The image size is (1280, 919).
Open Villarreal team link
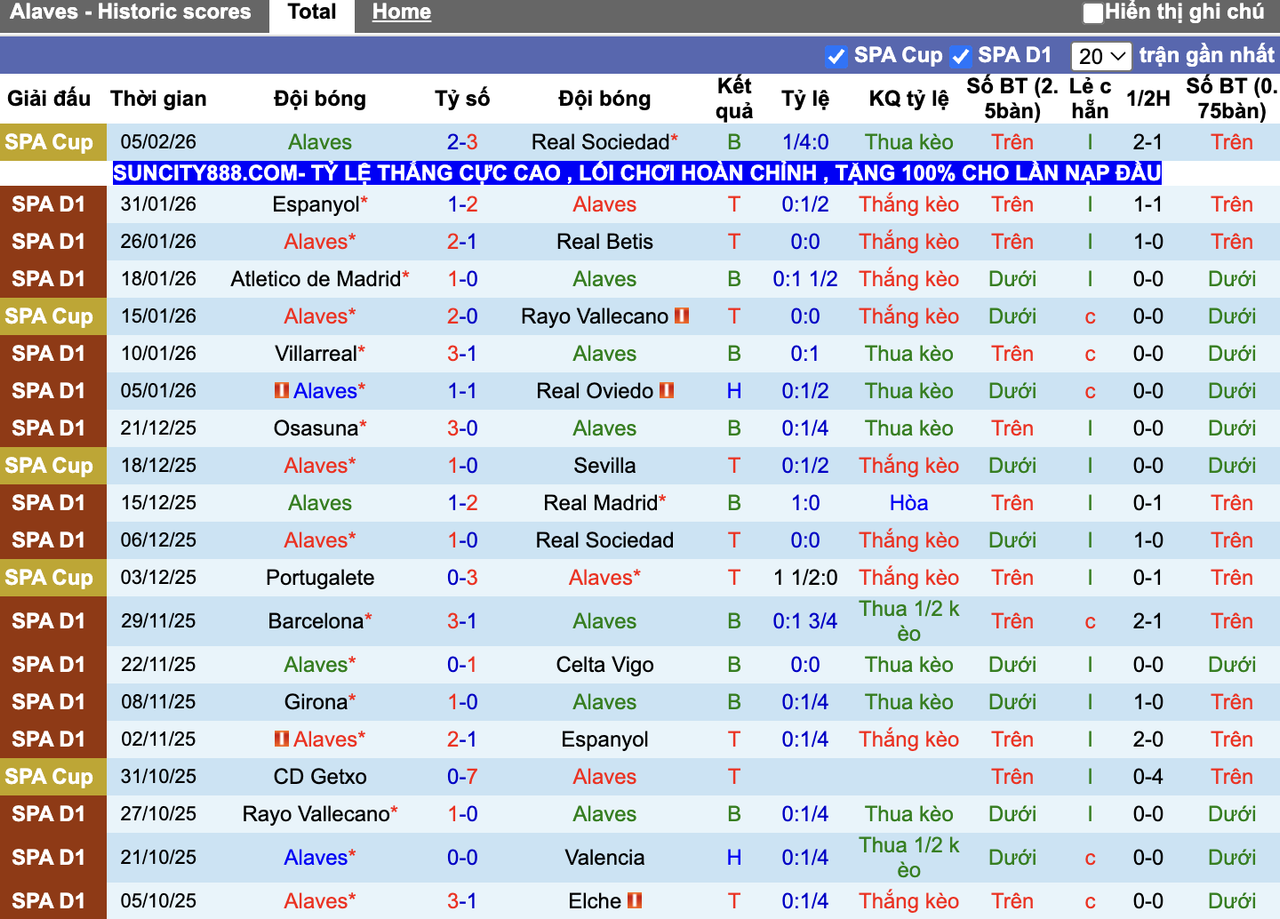tap(316, 353)
